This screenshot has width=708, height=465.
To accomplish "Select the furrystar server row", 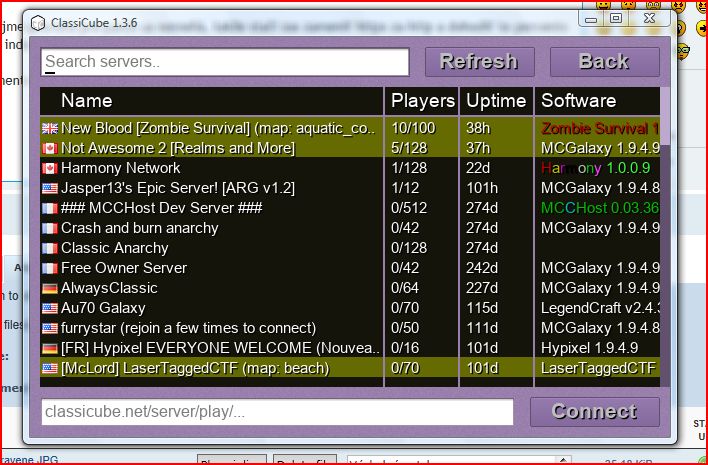I will tap(350, 328).
